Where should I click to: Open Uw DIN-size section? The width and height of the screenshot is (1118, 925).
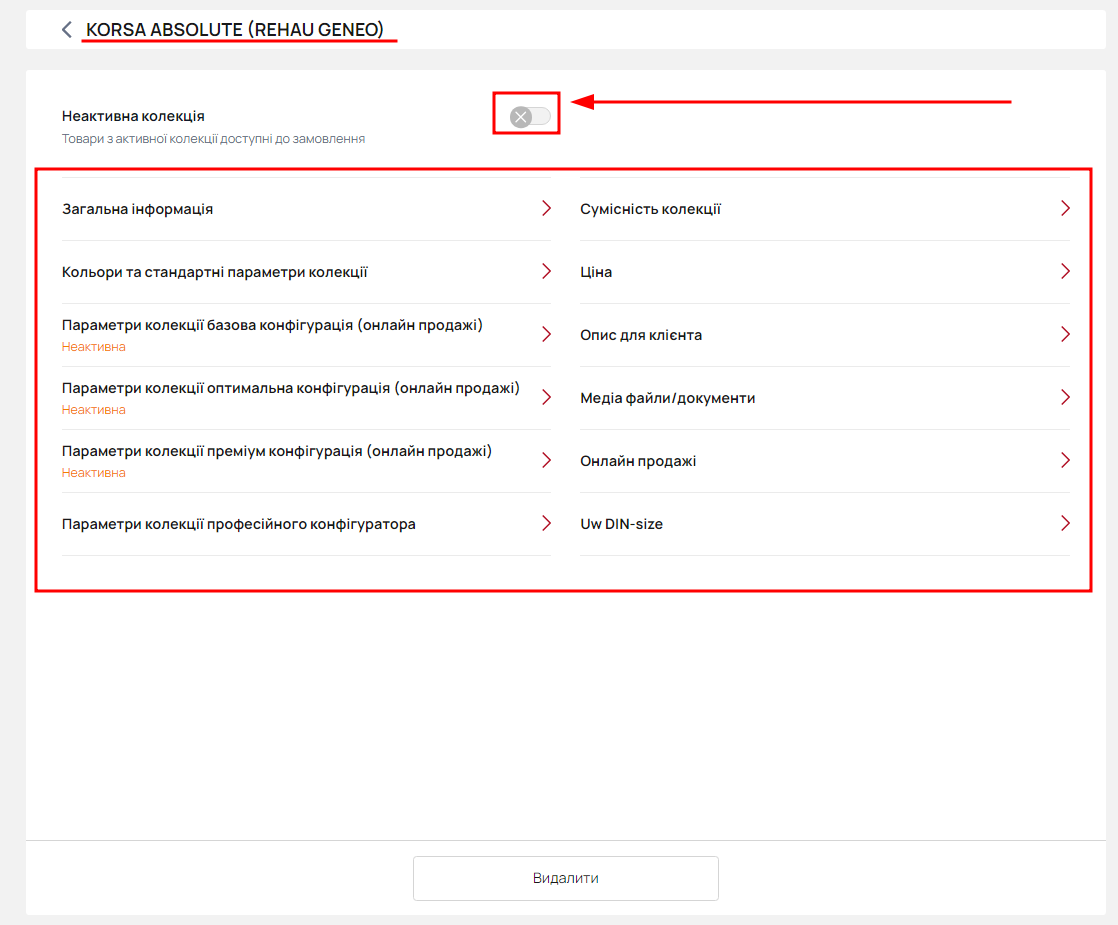pos(825,523)
